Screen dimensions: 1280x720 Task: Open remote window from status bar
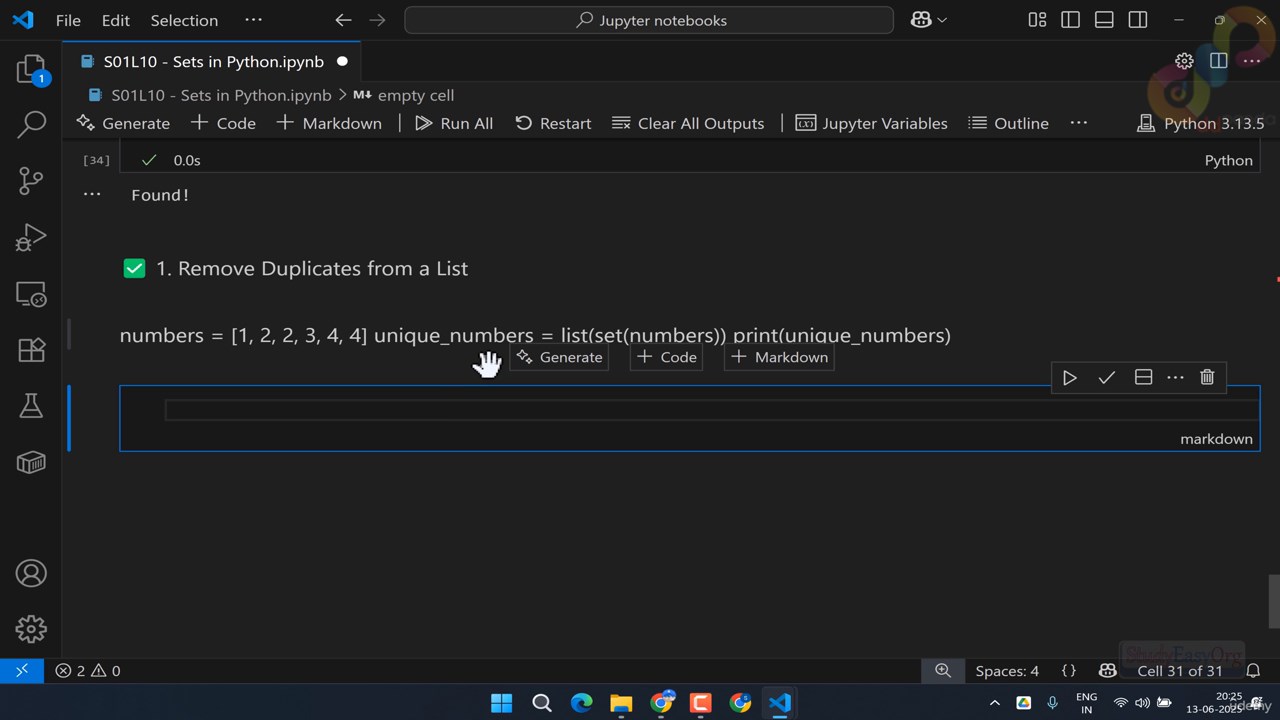click(22, 671)
